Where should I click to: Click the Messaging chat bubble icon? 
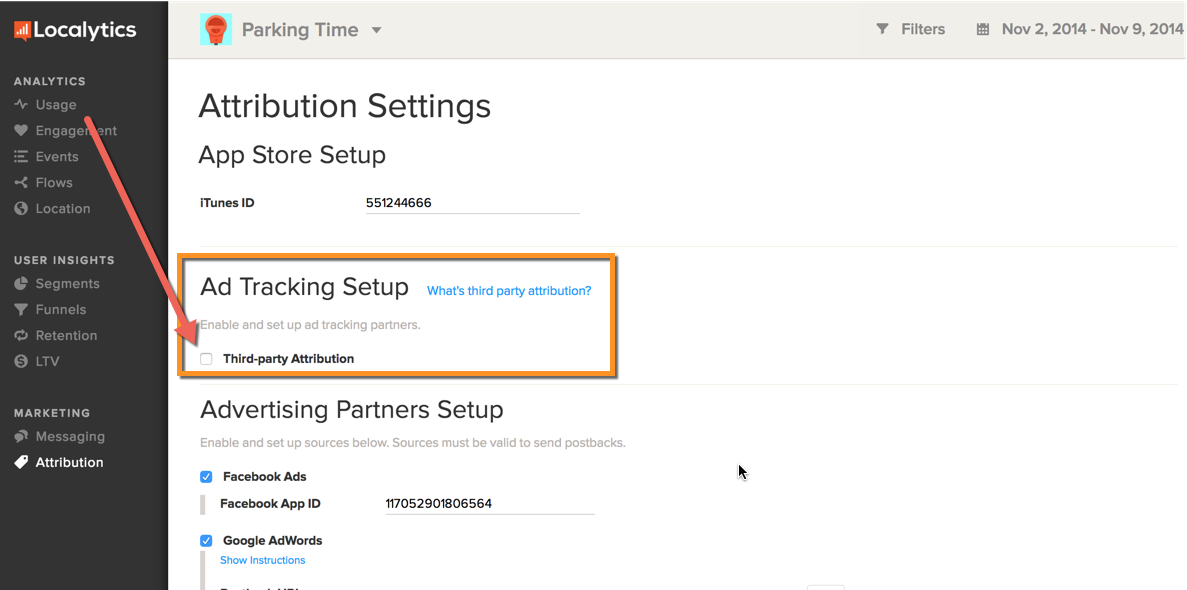coord(20,436)
